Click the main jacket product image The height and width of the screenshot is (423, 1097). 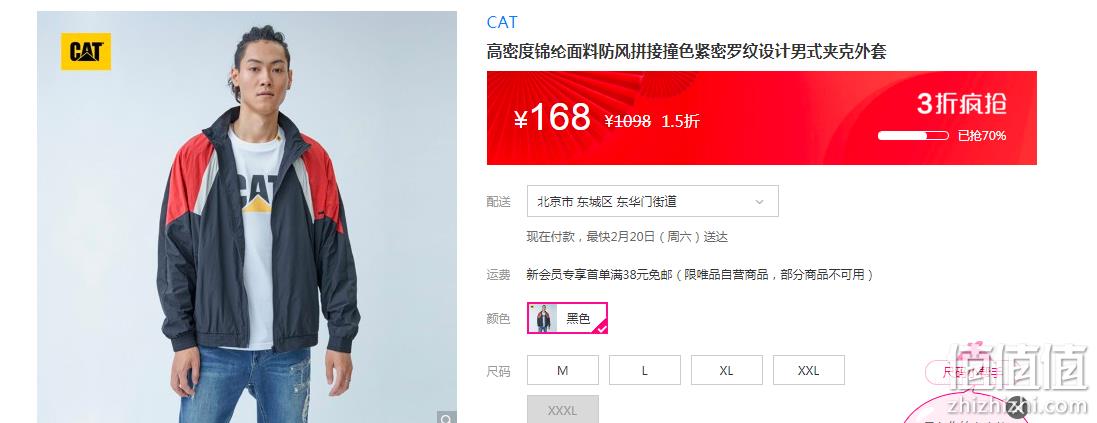247,217
